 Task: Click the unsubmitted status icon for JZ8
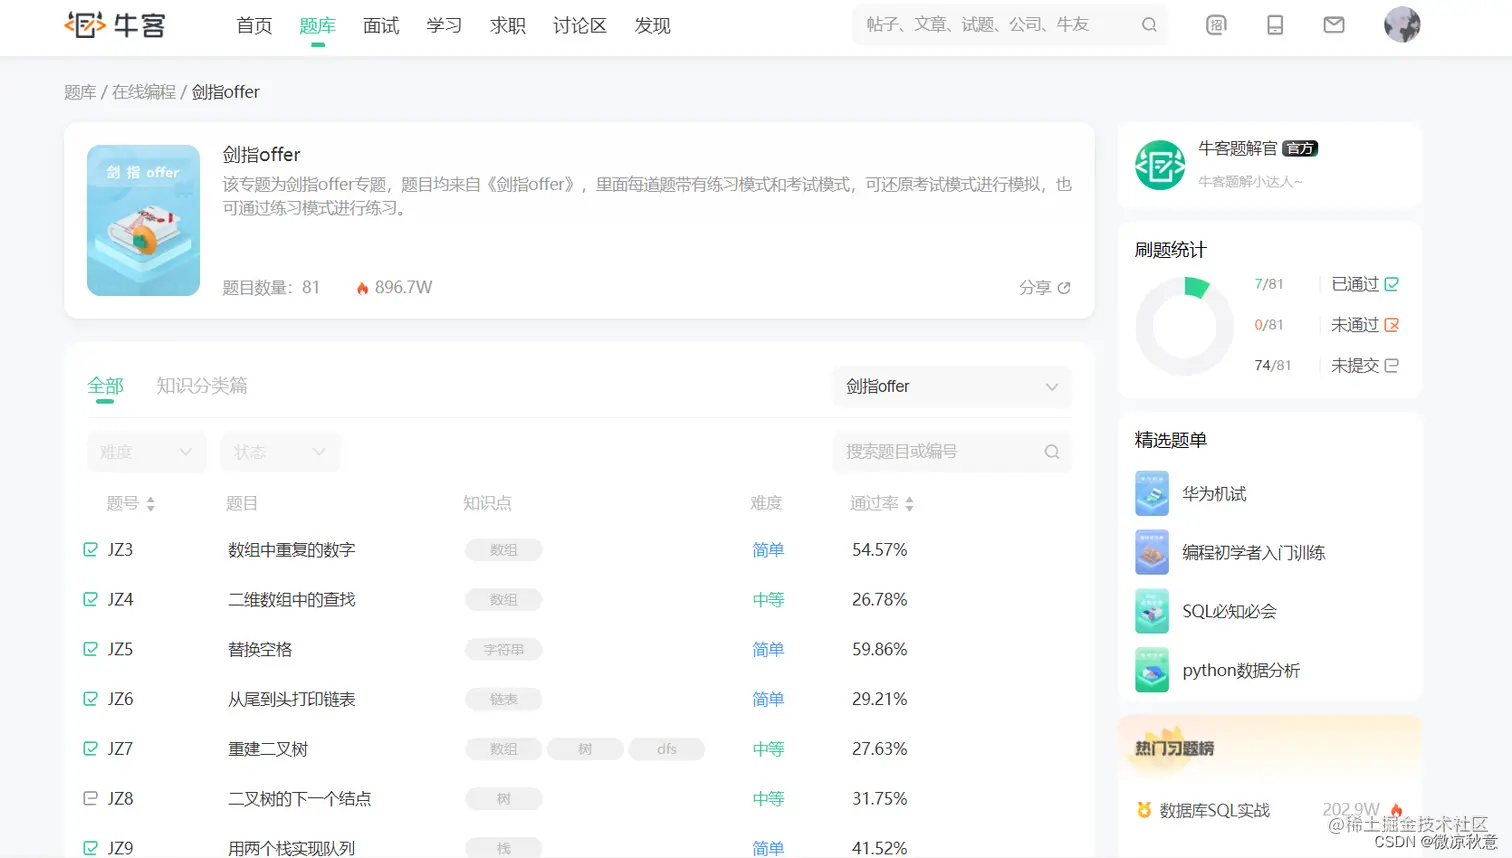pyautogui.click(x=90, y=798)
